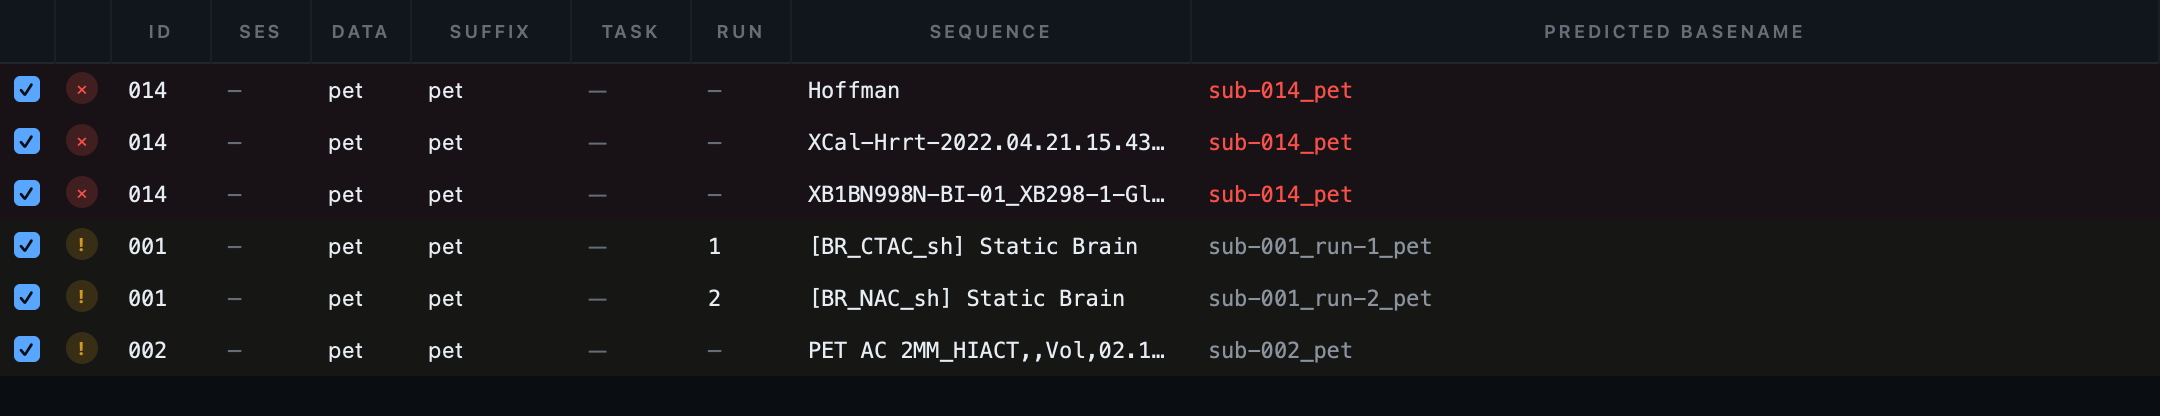Viewport: 2160px width, 416px height.
Task: Click the Hoffman sequence cell
Action: pos(854,90)
